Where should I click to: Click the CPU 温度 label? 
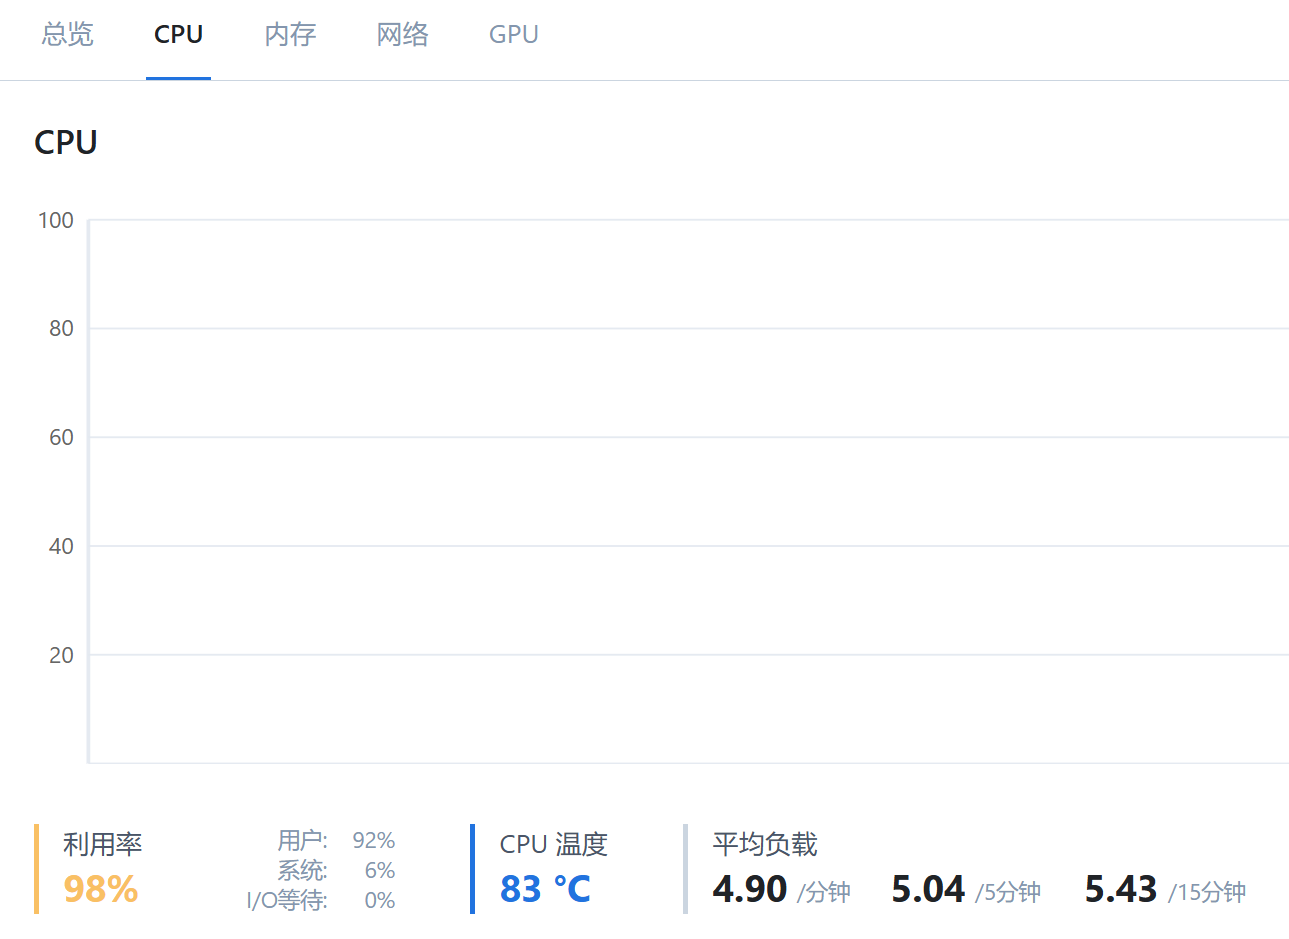553,845
